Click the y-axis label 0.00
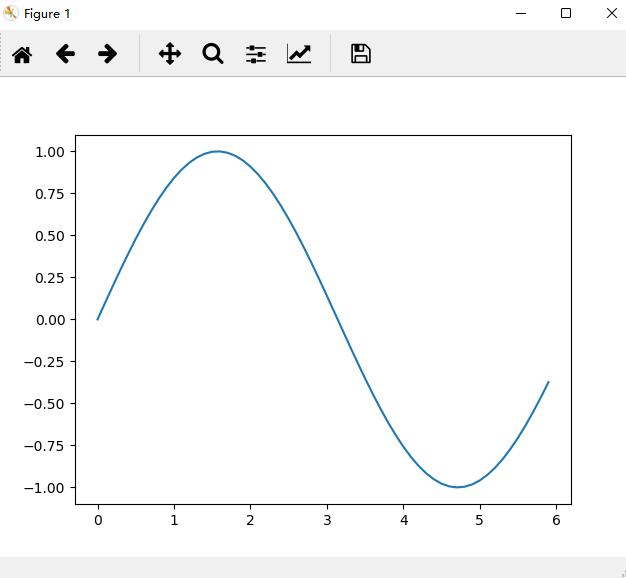 pos(50,320)
